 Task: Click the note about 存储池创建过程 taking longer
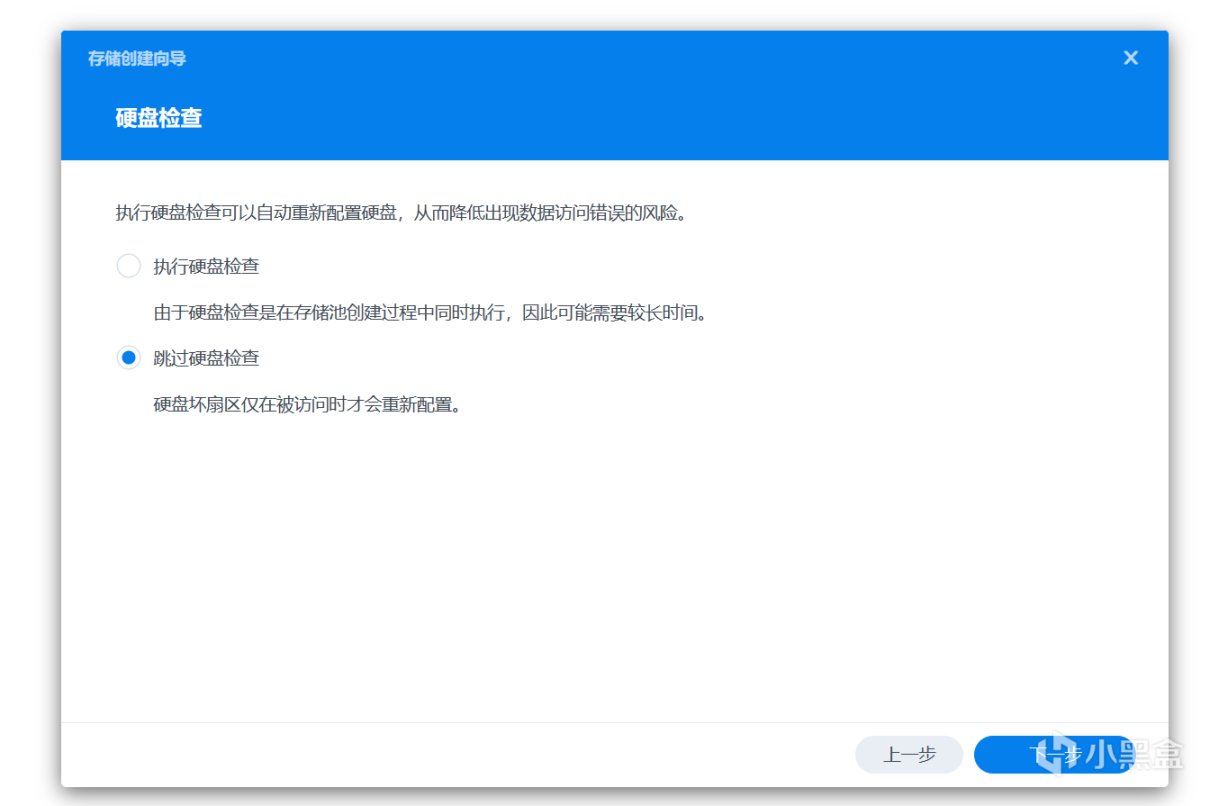[430, 312]
